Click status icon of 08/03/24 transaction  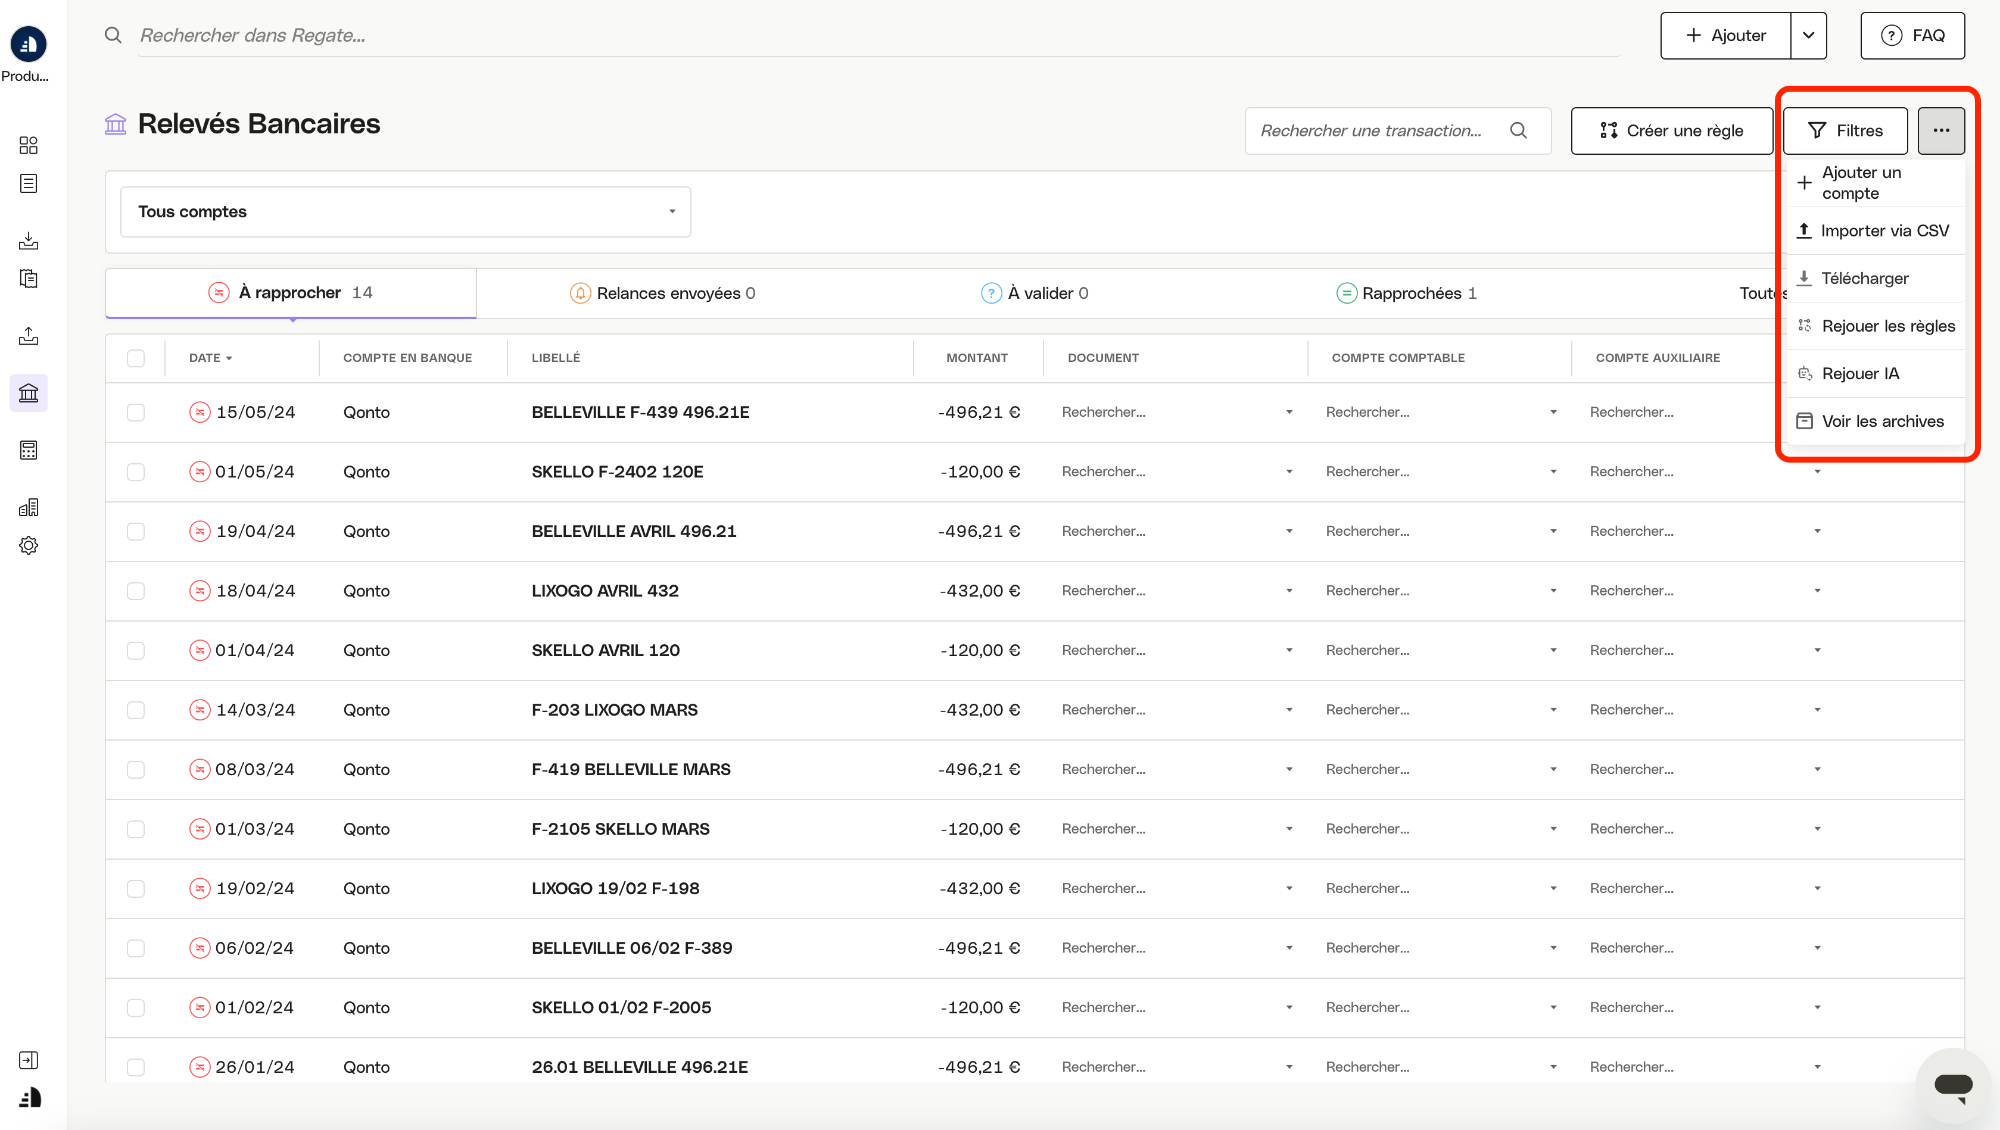[x=200, y=769]
